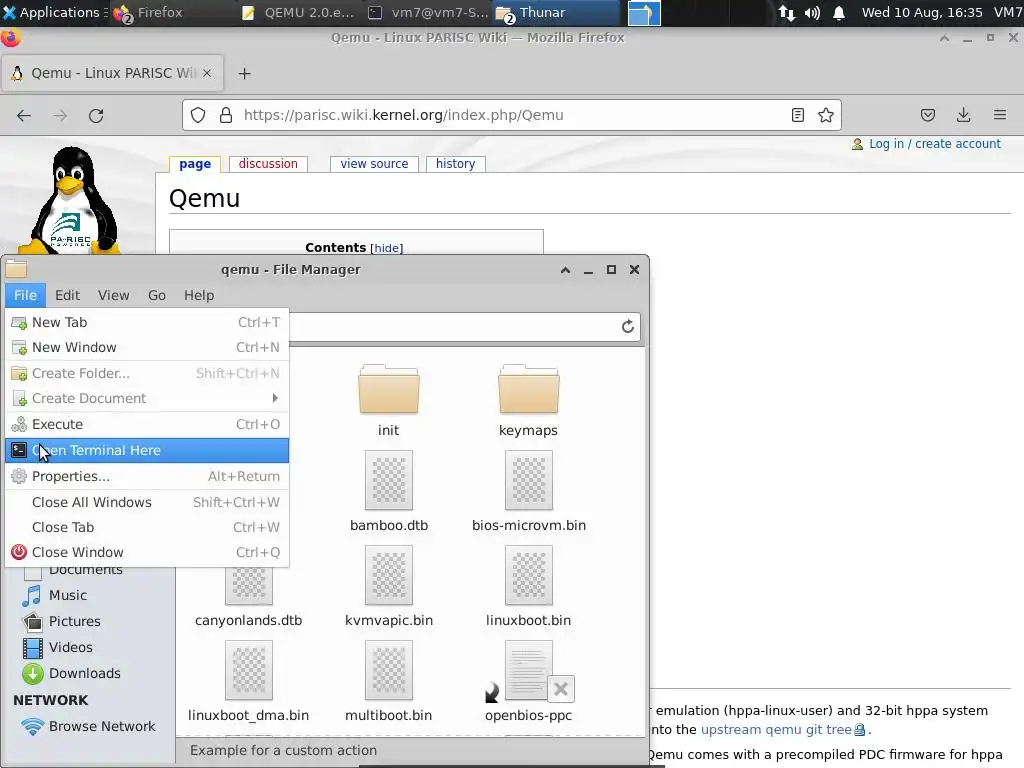Click the hide link beside Contents
Viewport: 1024px width, 768px height.
point(387,248)
